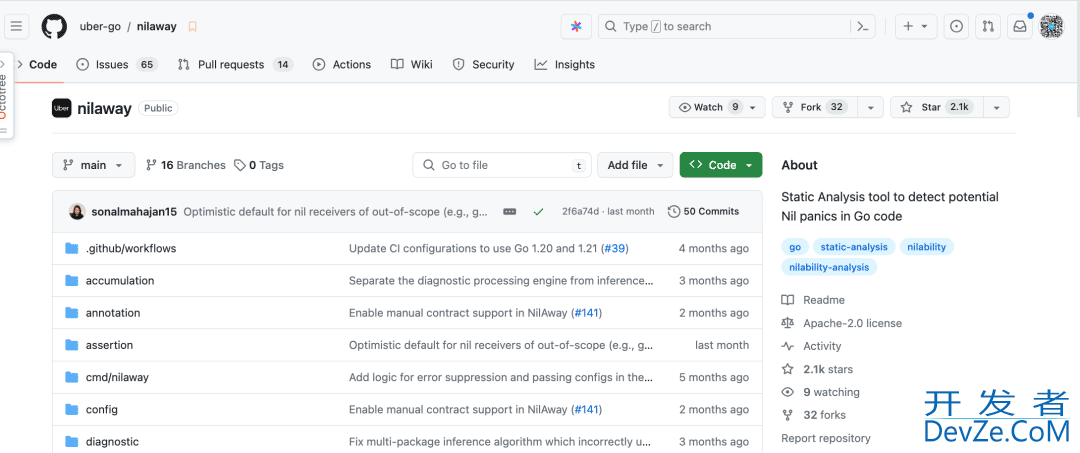Click the bookmark icon beside nilaway
This screenshot has height=453, width=1080.
coord(193,27)
